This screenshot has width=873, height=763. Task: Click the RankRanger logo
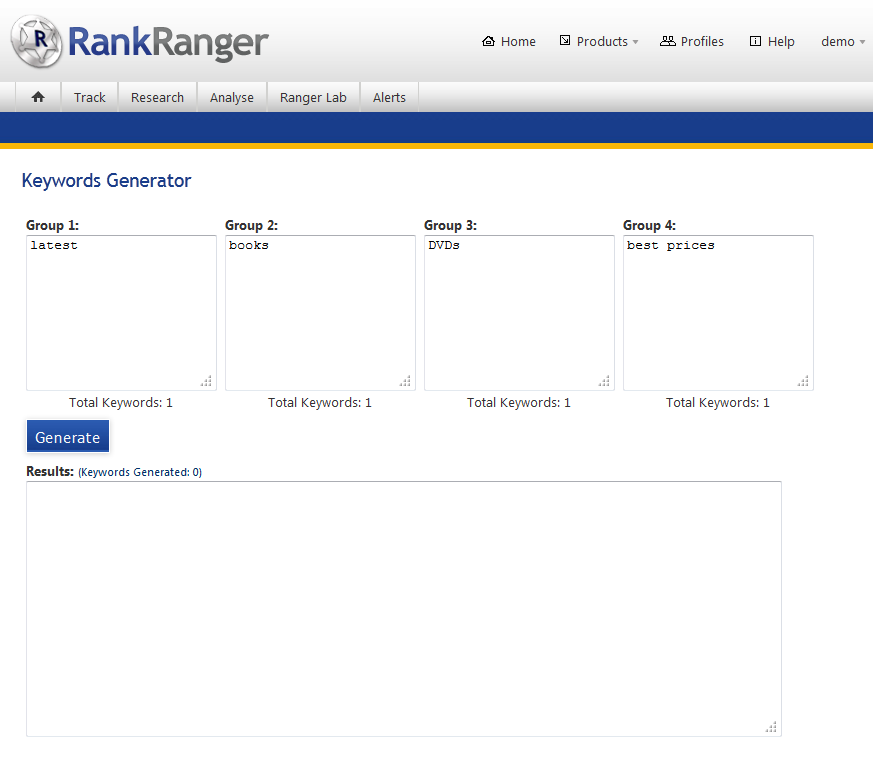pyautogui.click(x=140, y=41)
